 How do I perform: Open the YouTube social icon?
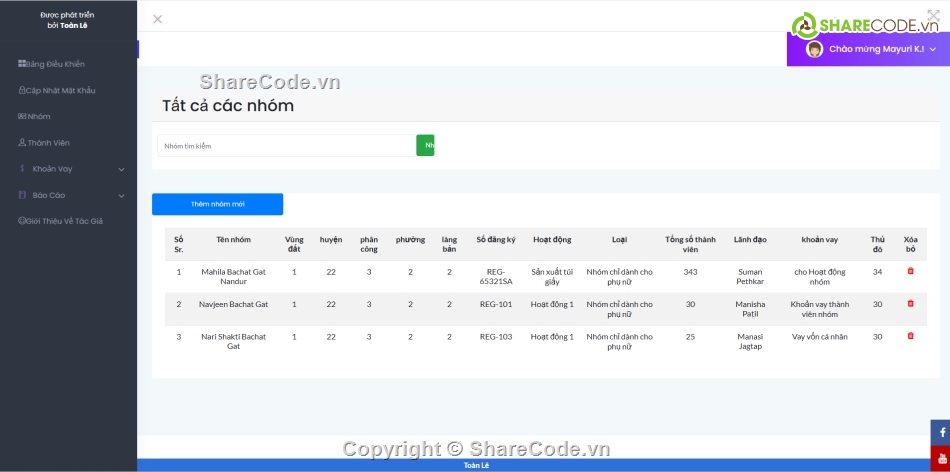click(x=940, y=458)
